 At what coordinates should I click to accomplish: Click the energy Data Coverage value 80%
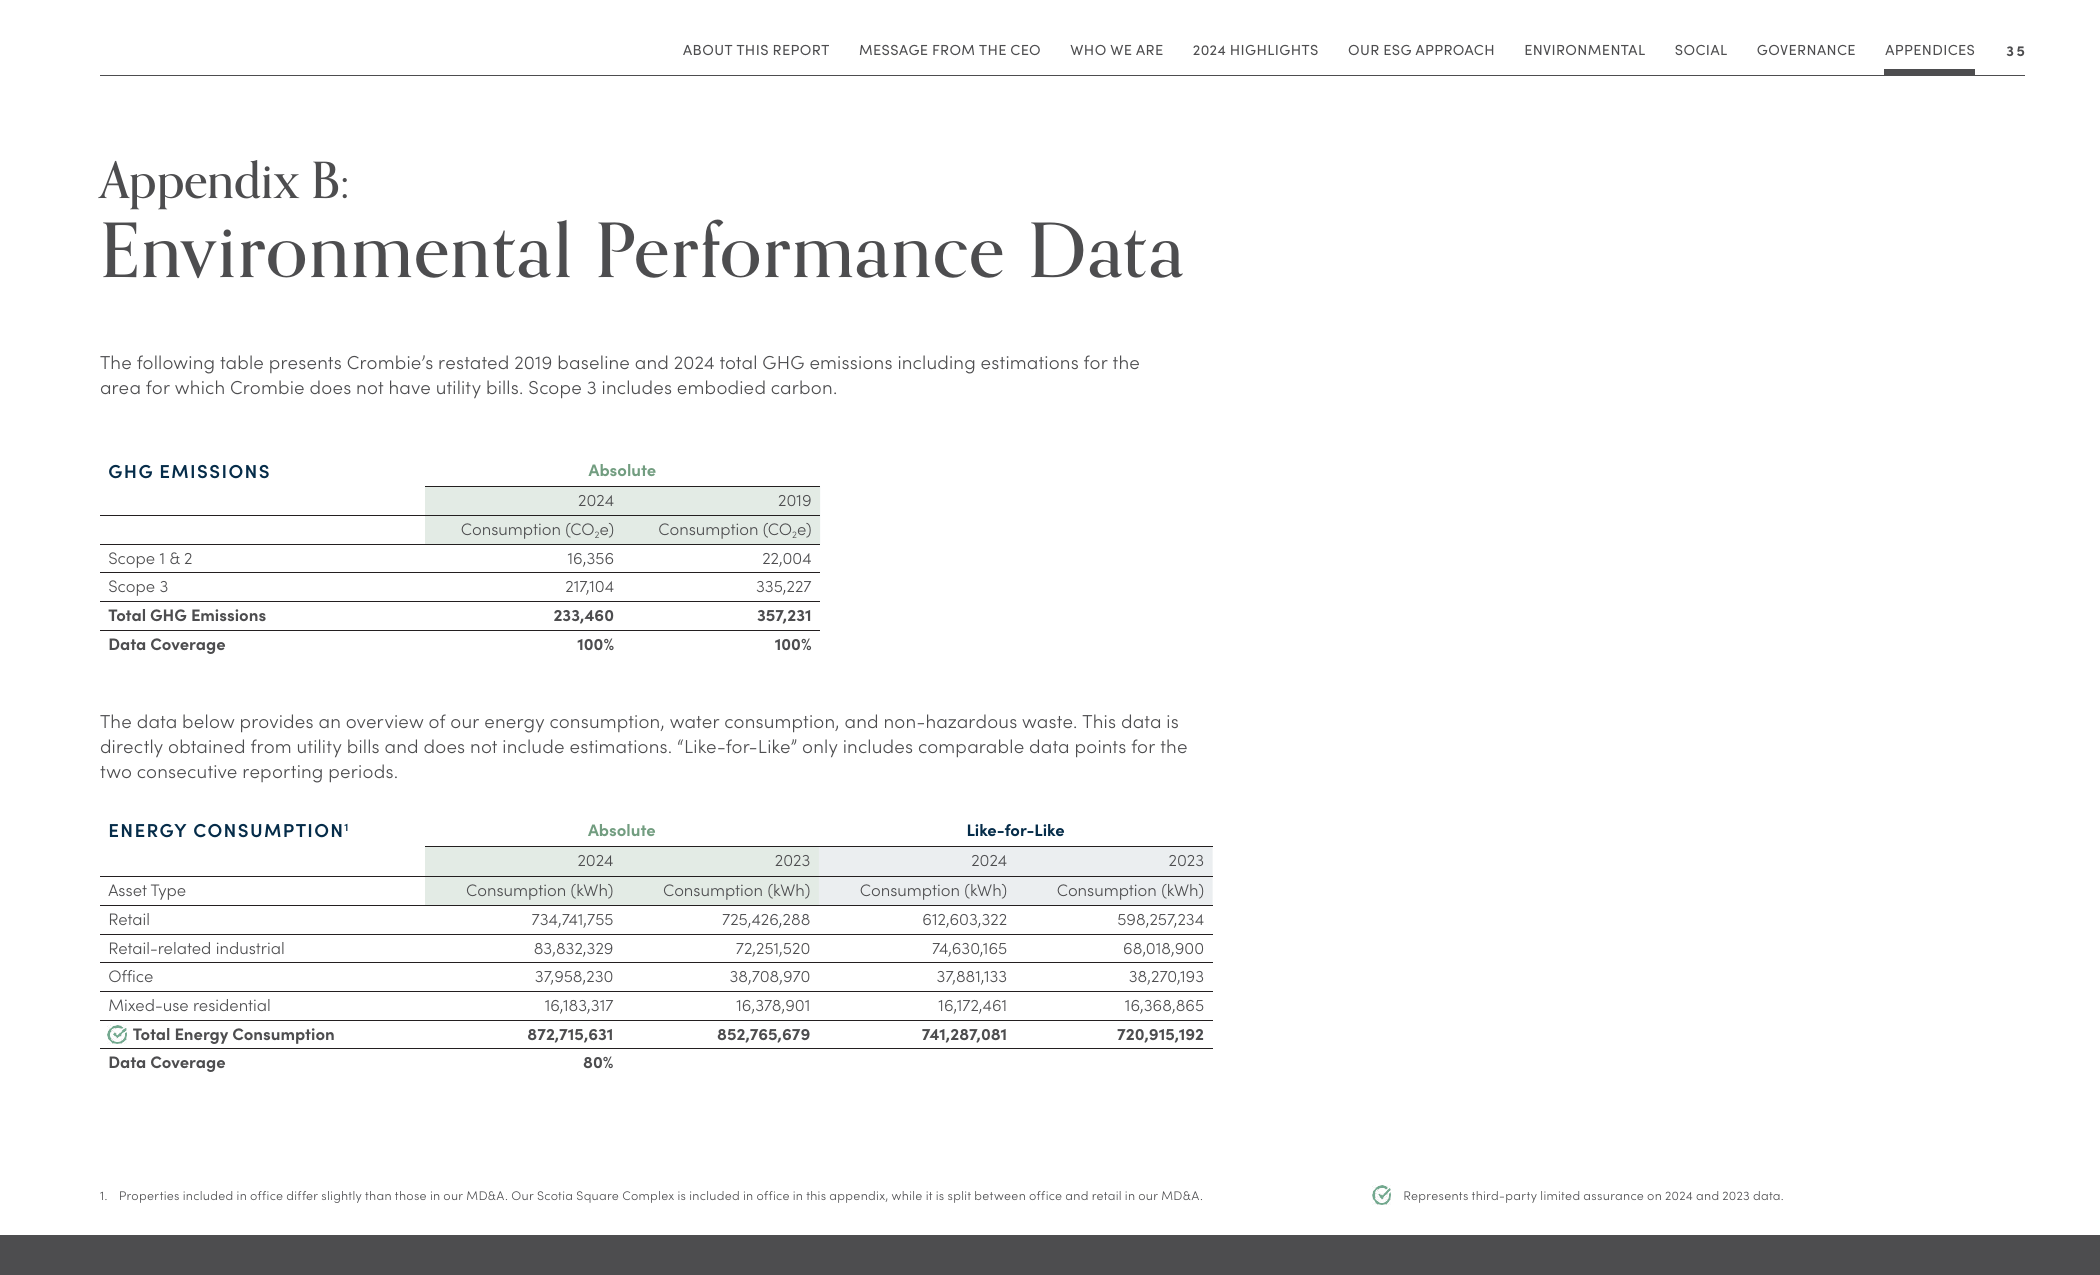[598, 1063]
